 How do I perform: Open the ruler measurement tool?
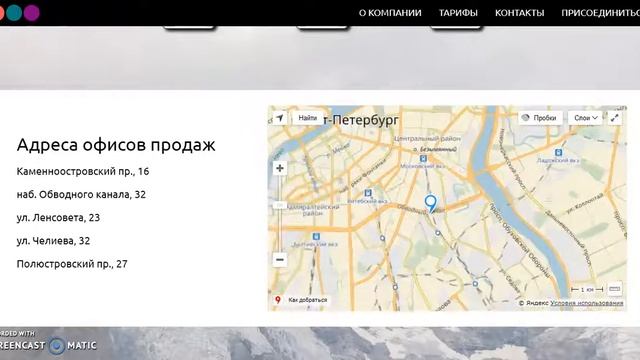tap(614, 289)
